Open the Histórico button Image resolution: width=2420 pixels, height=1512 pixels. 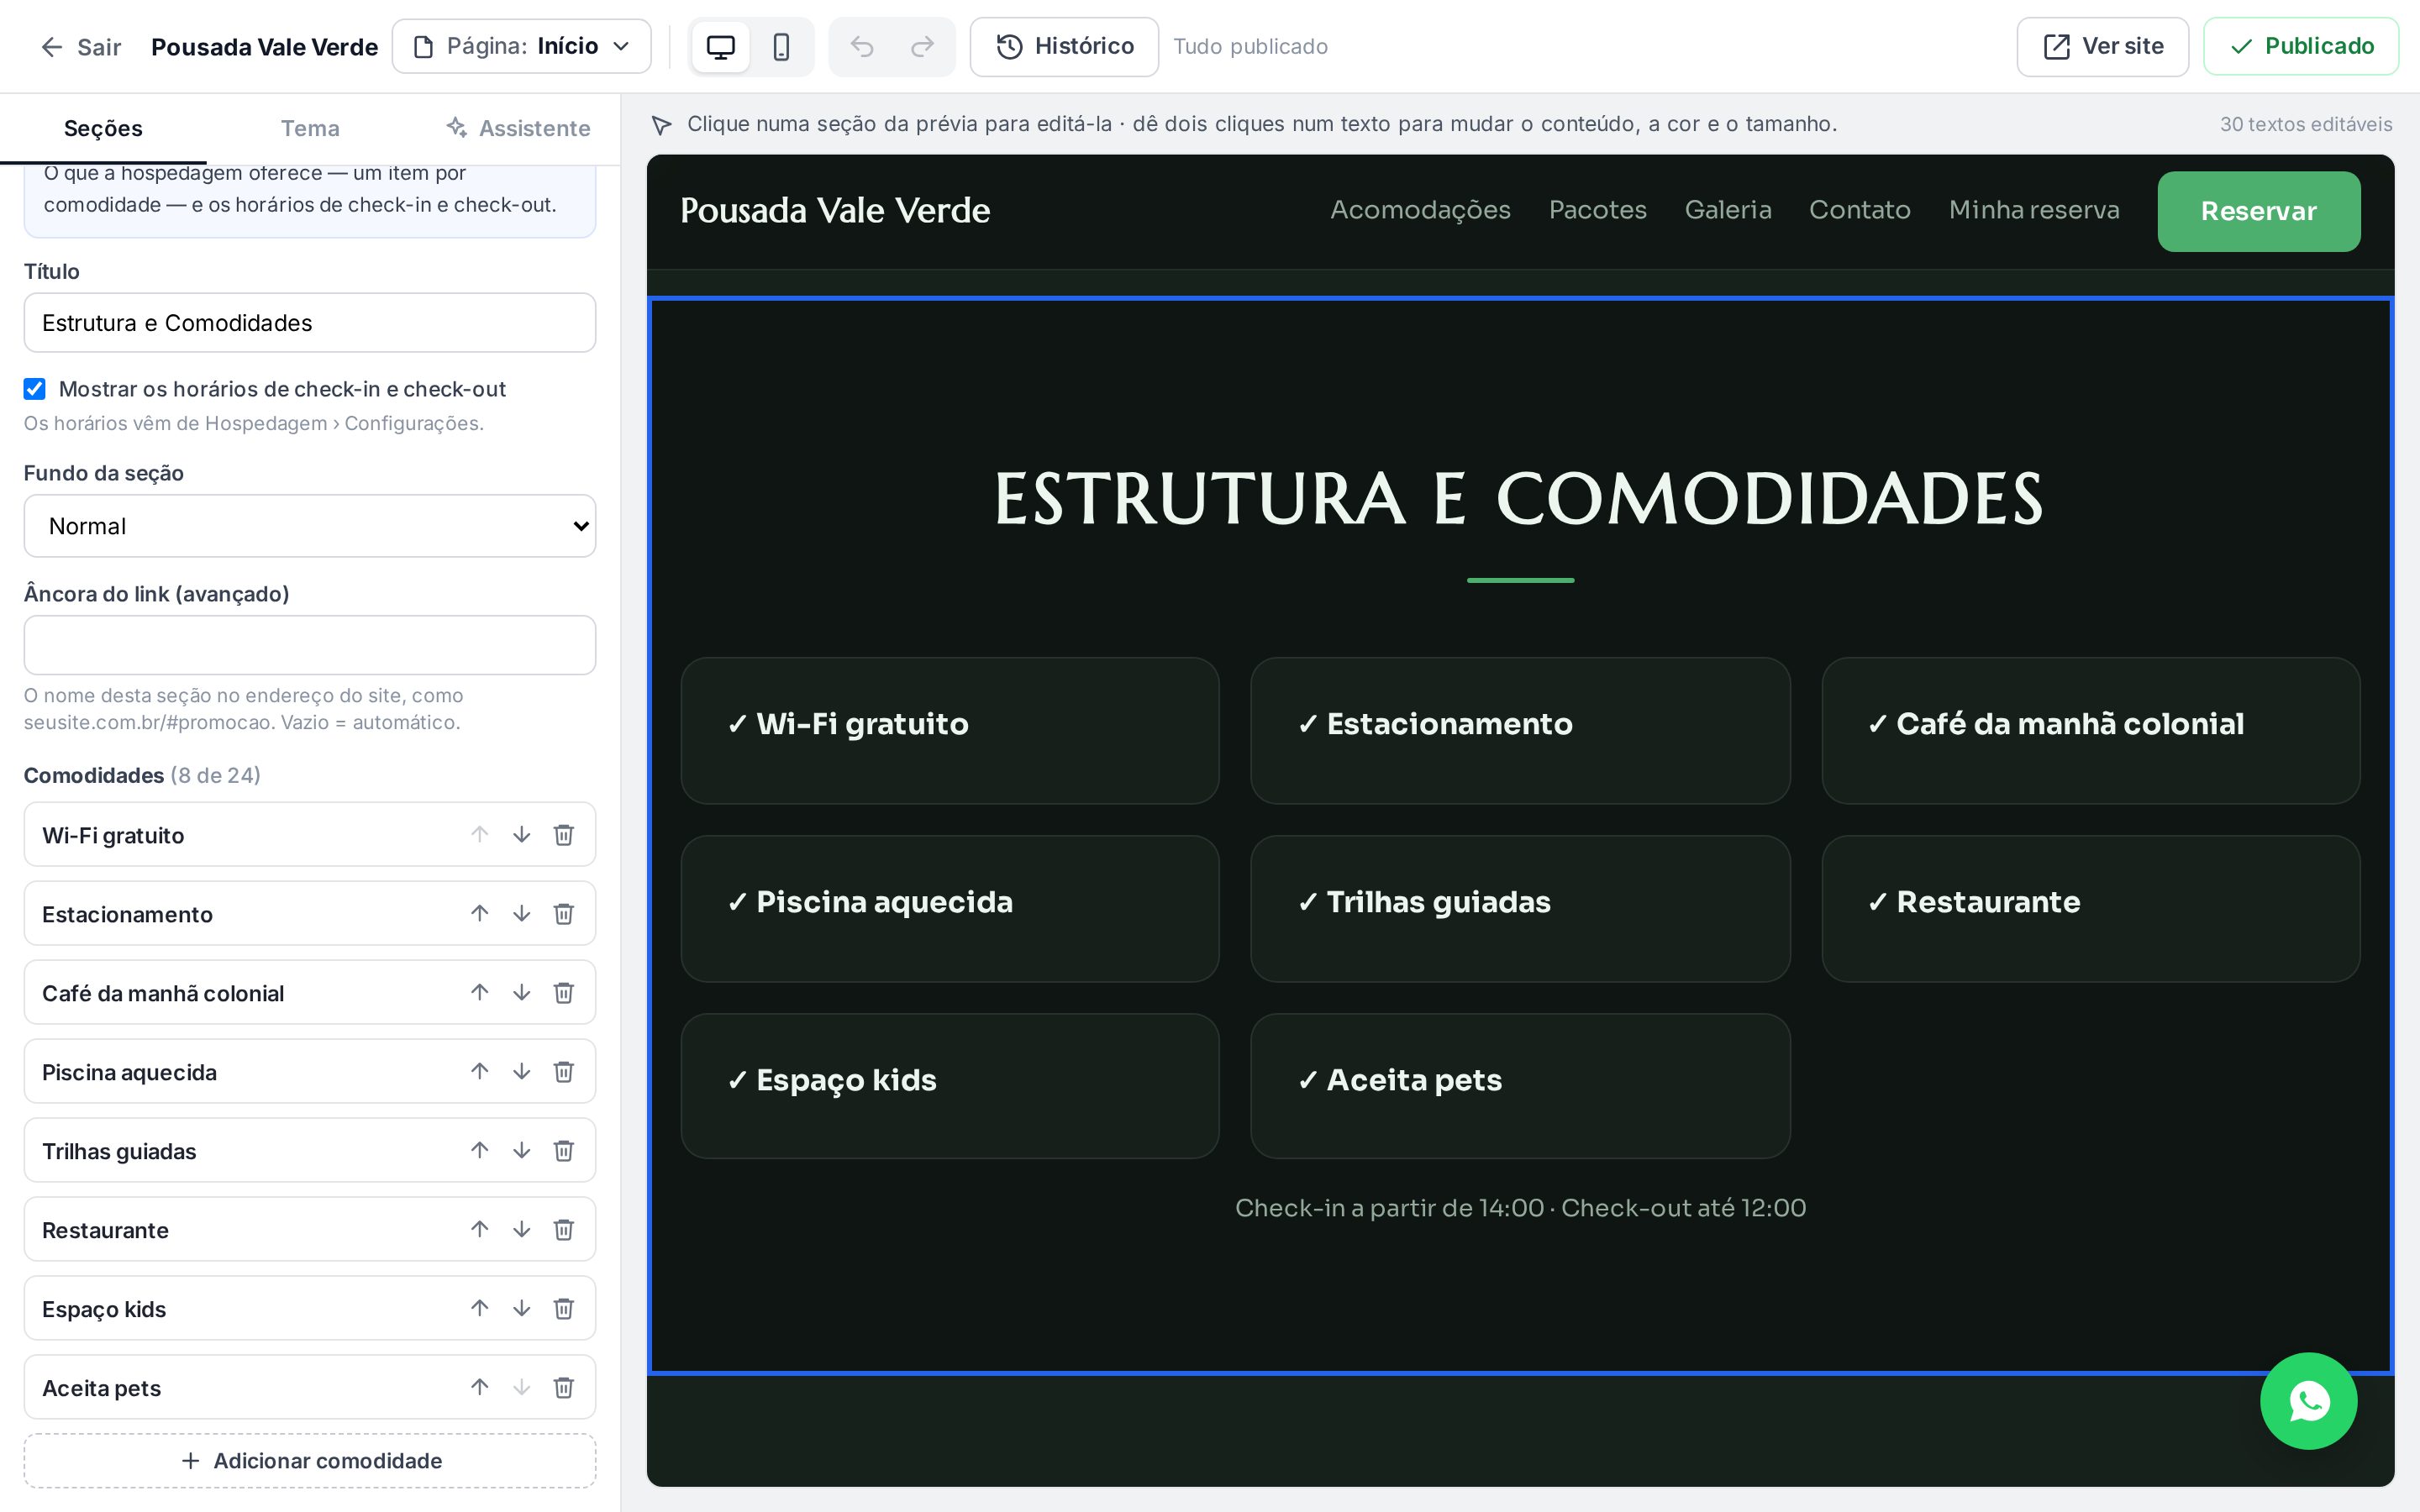click(1064, 46)
